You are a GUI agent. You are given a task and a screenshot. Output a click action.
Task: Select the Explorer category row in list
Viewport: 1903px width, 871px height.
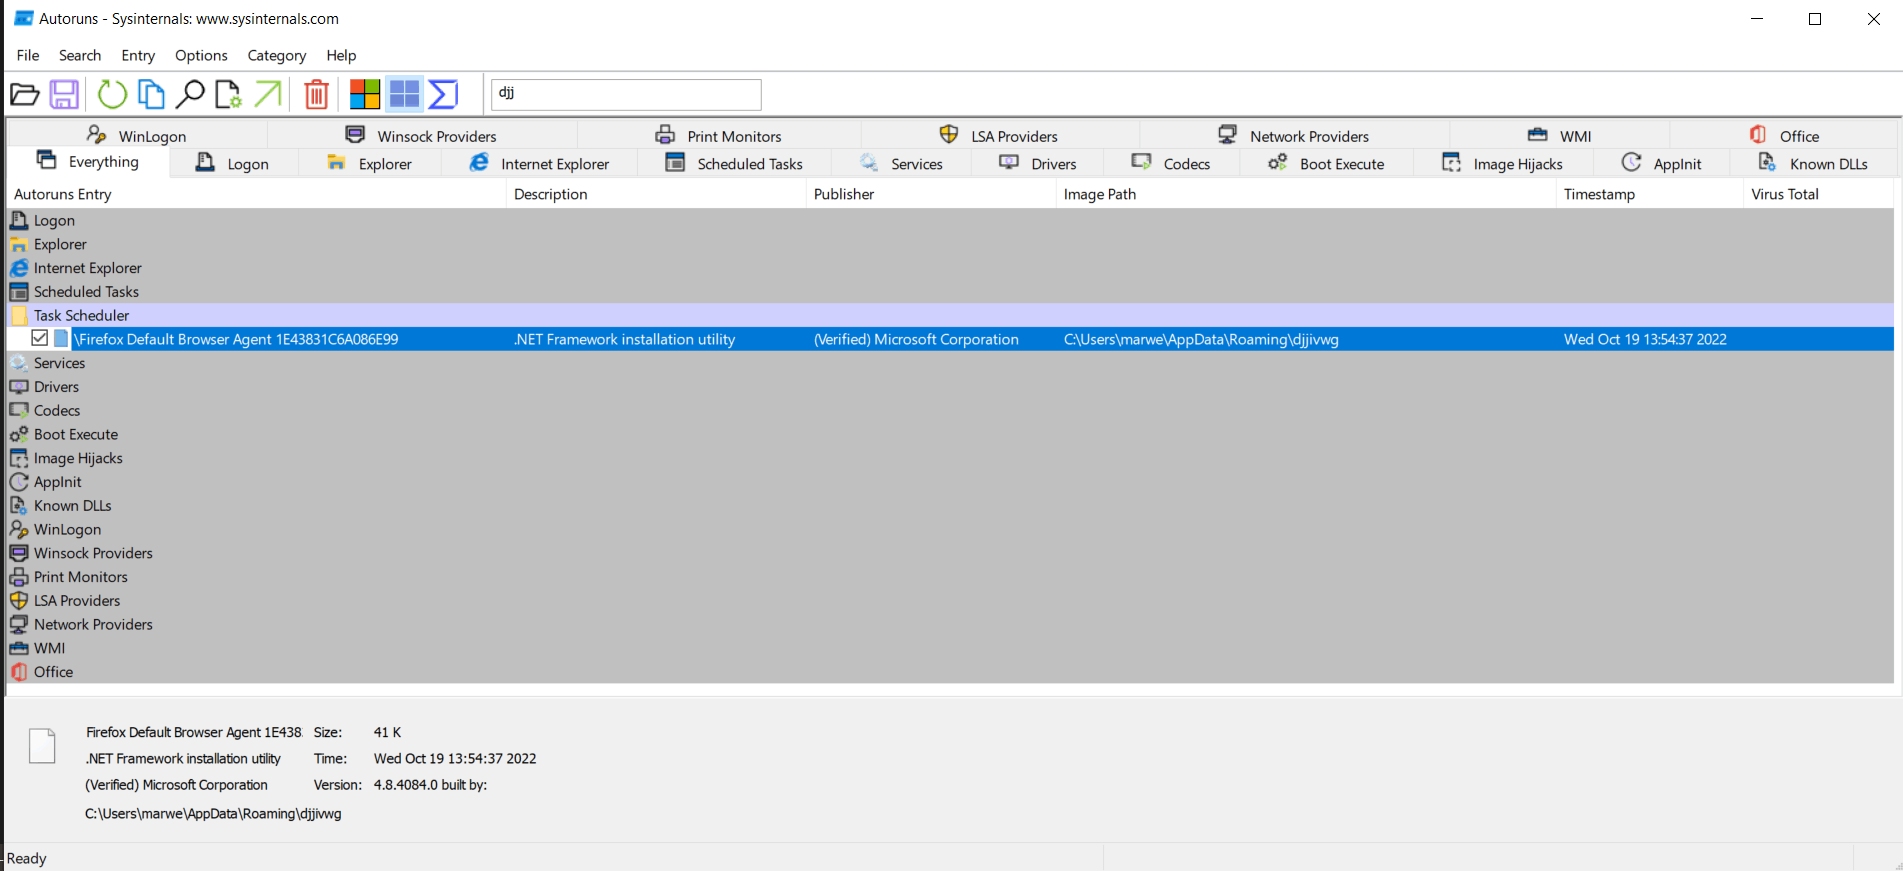click(x=951, y=244)
